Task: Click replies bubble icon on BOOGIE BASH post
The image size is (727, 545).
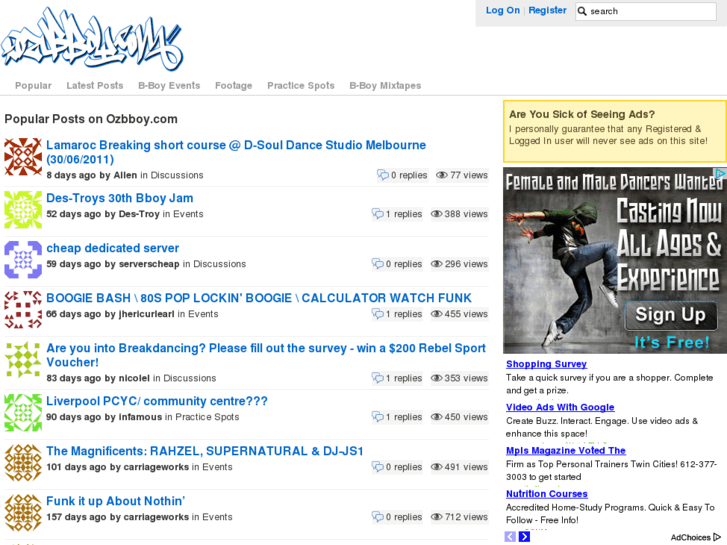Action: [378, 314]
